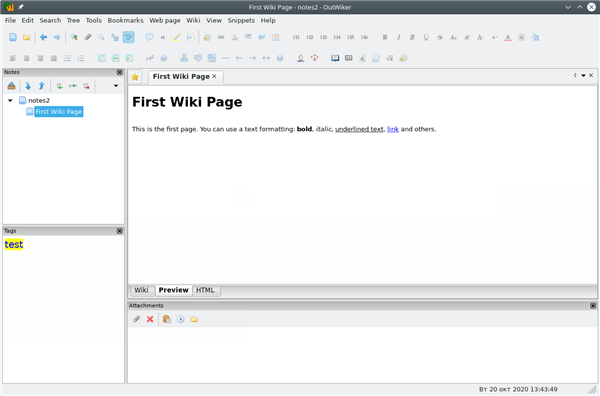Select First Wiki Page in the tree
Screen dimensions: 600x396
pyautogui.click(x=59, y=112)
